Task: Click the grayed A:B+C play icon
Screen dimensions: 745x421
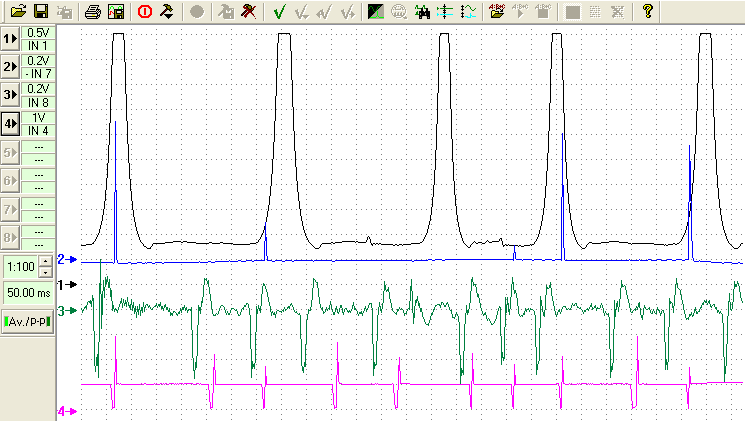Action: (520, 11)
